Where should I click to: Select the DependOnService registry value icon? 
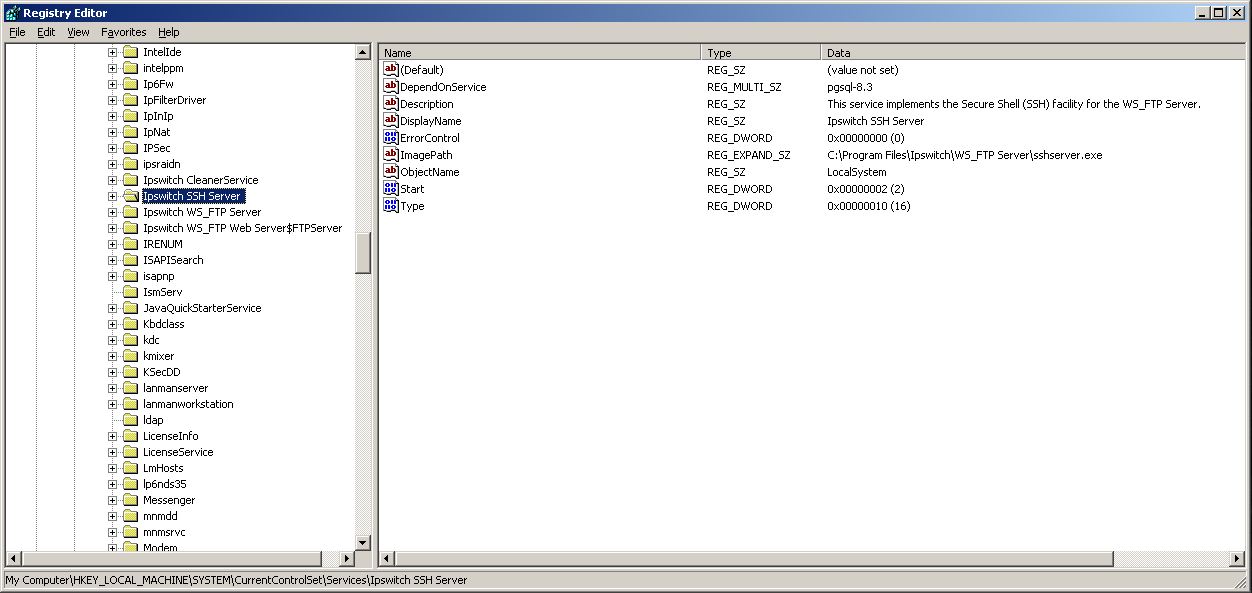[x=391, y=86]
